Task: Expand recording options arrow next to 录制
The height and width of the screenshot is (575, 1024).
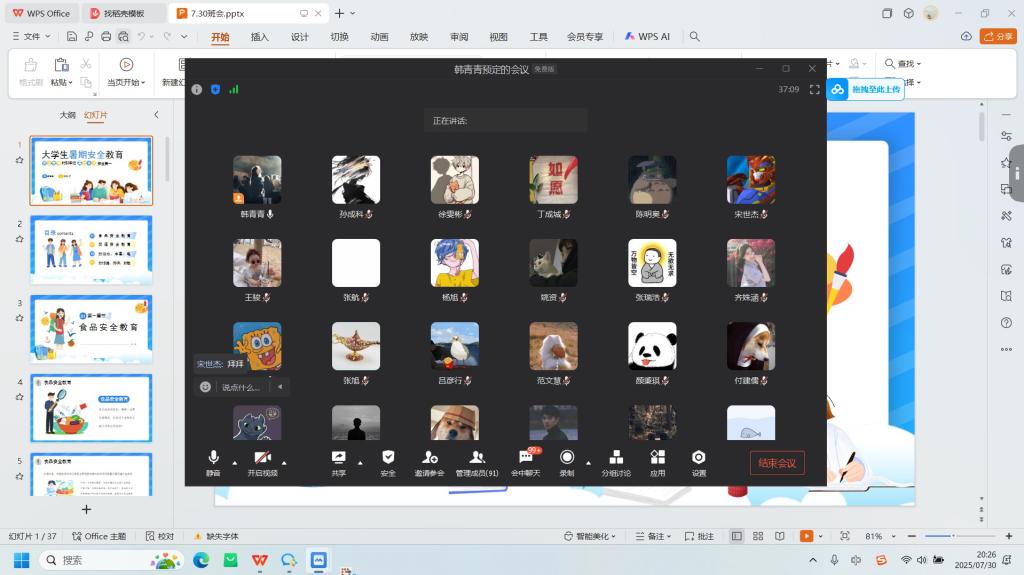Action: pyautogui.click(x=588, y=463)
